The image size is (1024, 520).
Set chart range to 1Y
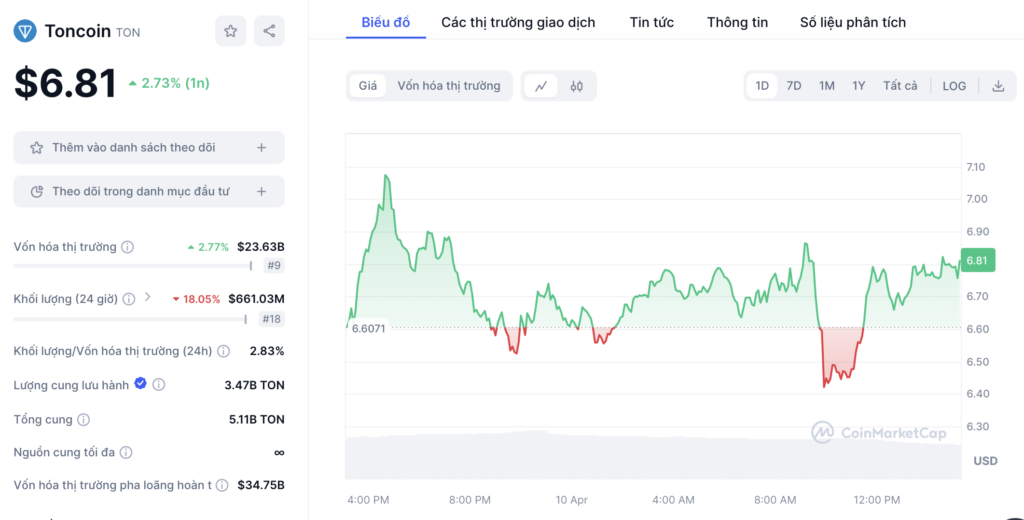pos(858,86)
